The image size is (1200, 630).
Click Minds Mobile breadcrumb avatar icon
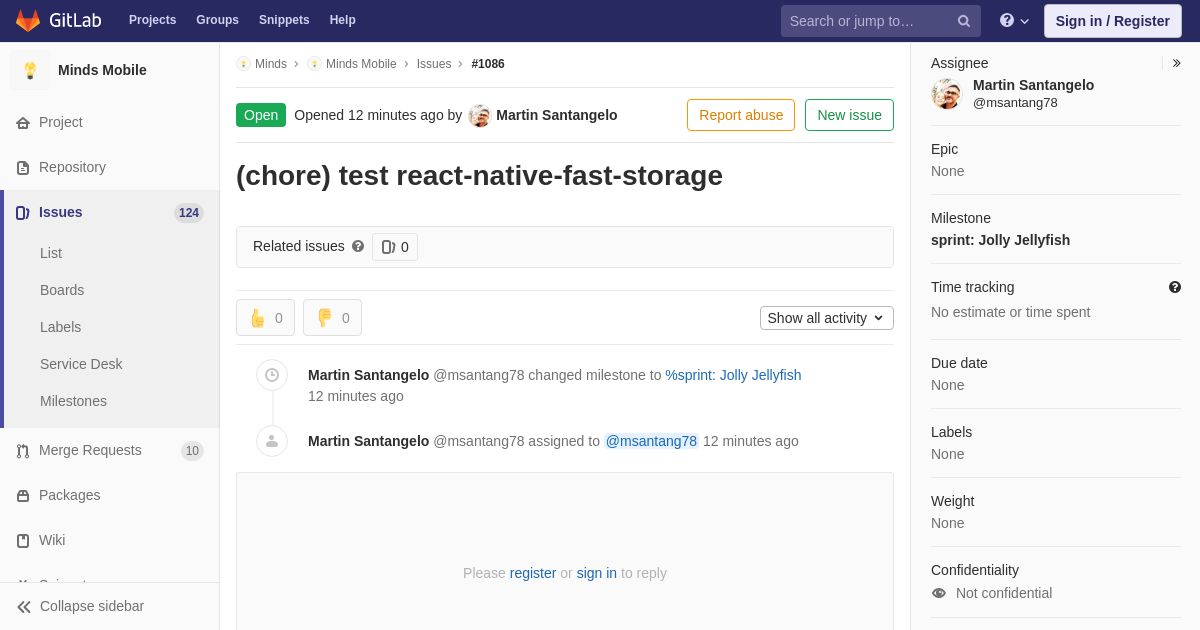point(314,64)
